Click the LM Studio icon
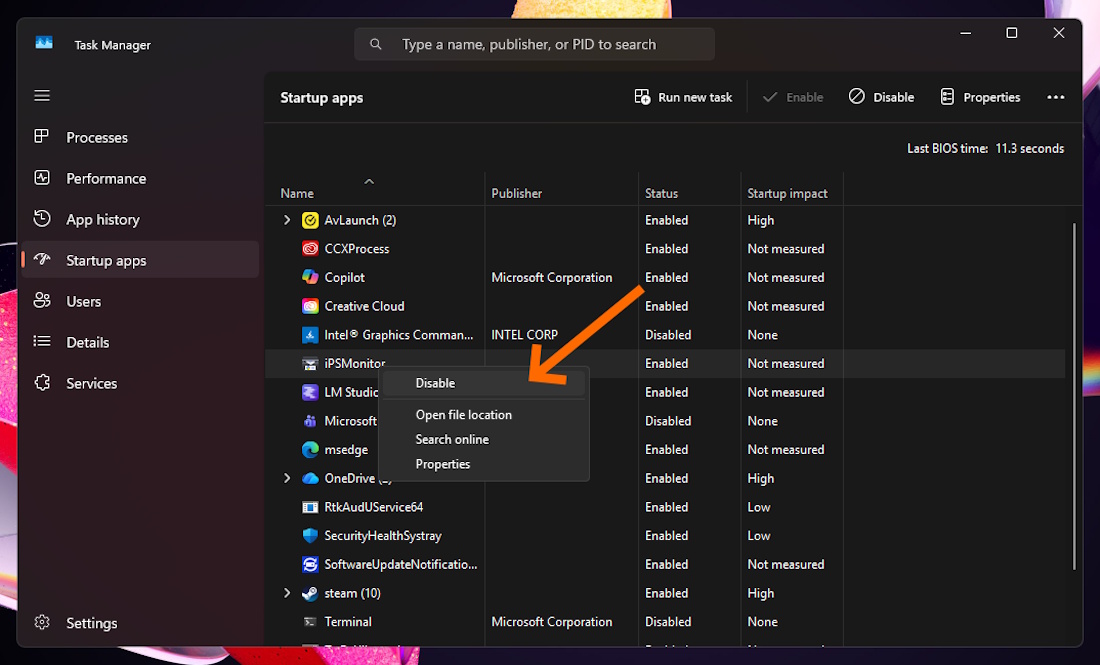The image size is (1100, 665). (310, 393)
